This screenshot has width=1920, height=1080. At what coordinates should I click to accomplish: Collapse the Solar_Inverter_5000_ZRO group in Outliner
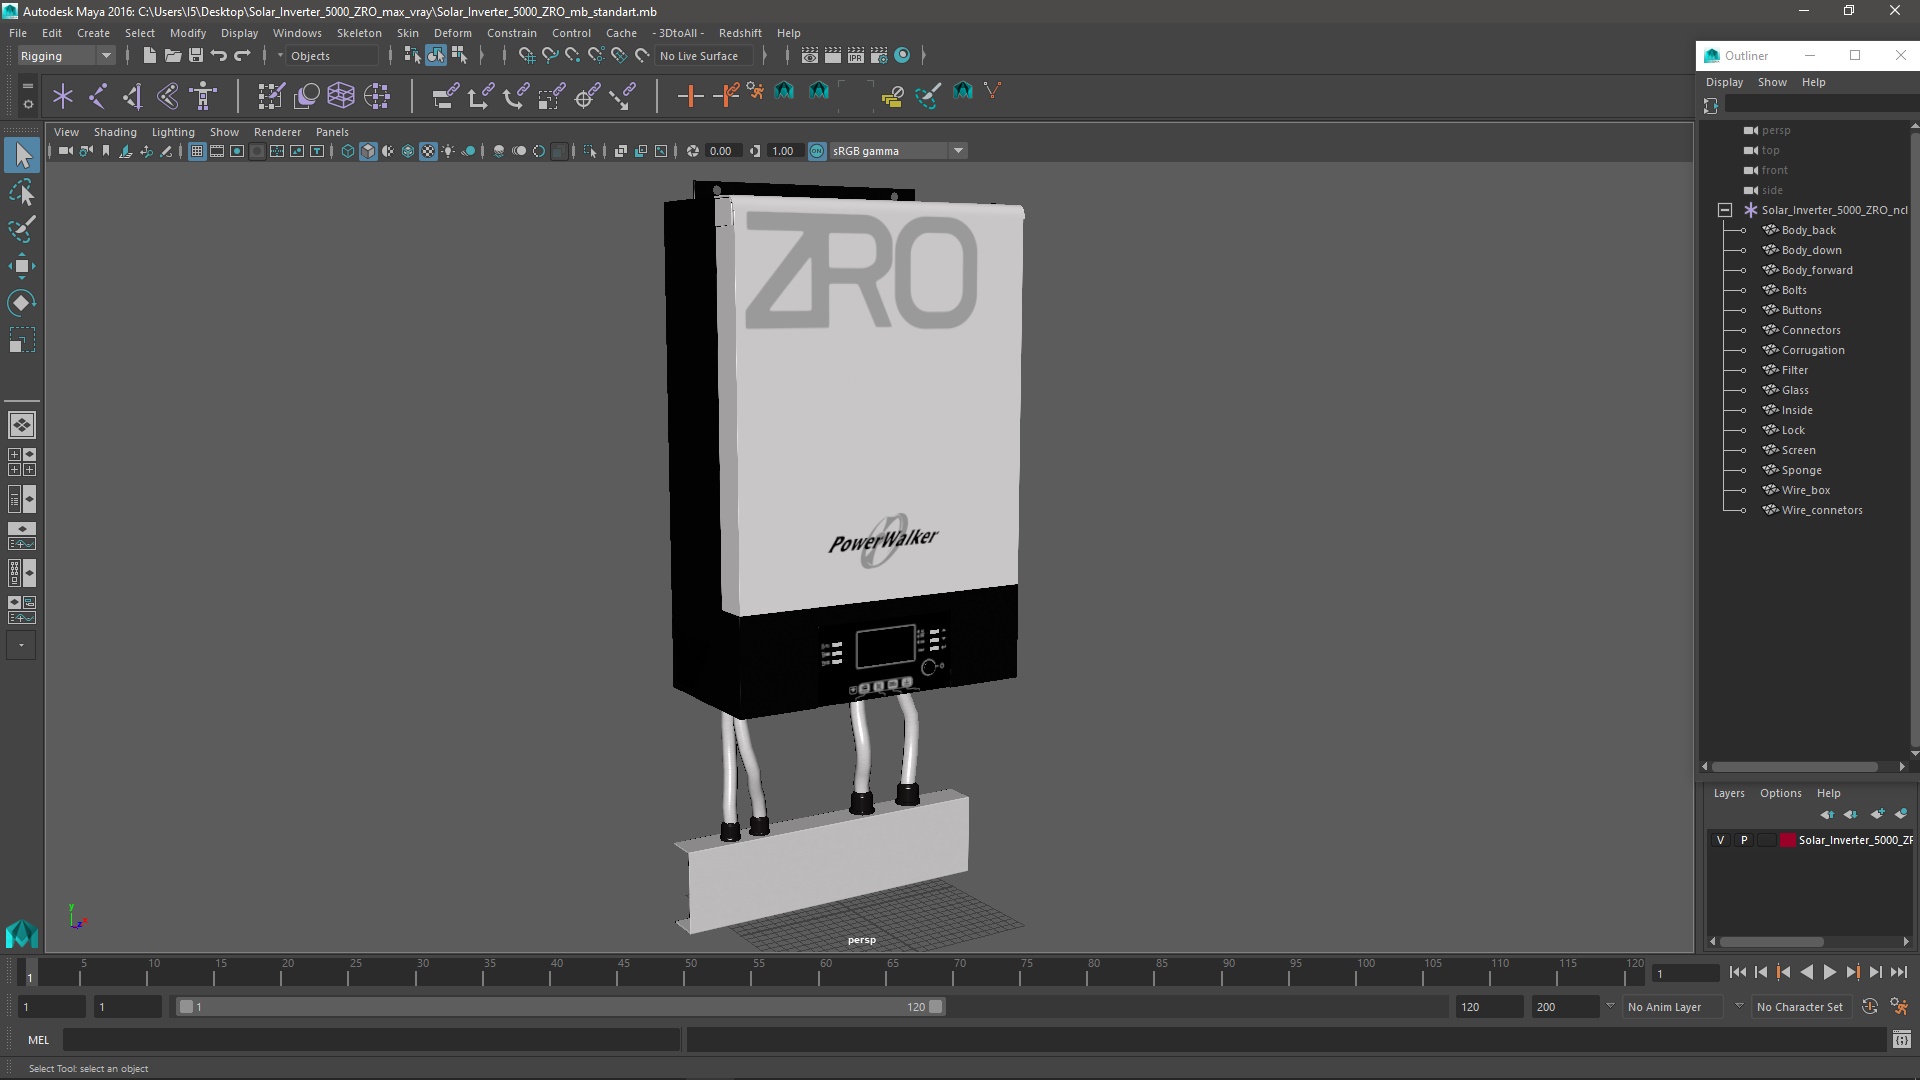click(1725, 210)
